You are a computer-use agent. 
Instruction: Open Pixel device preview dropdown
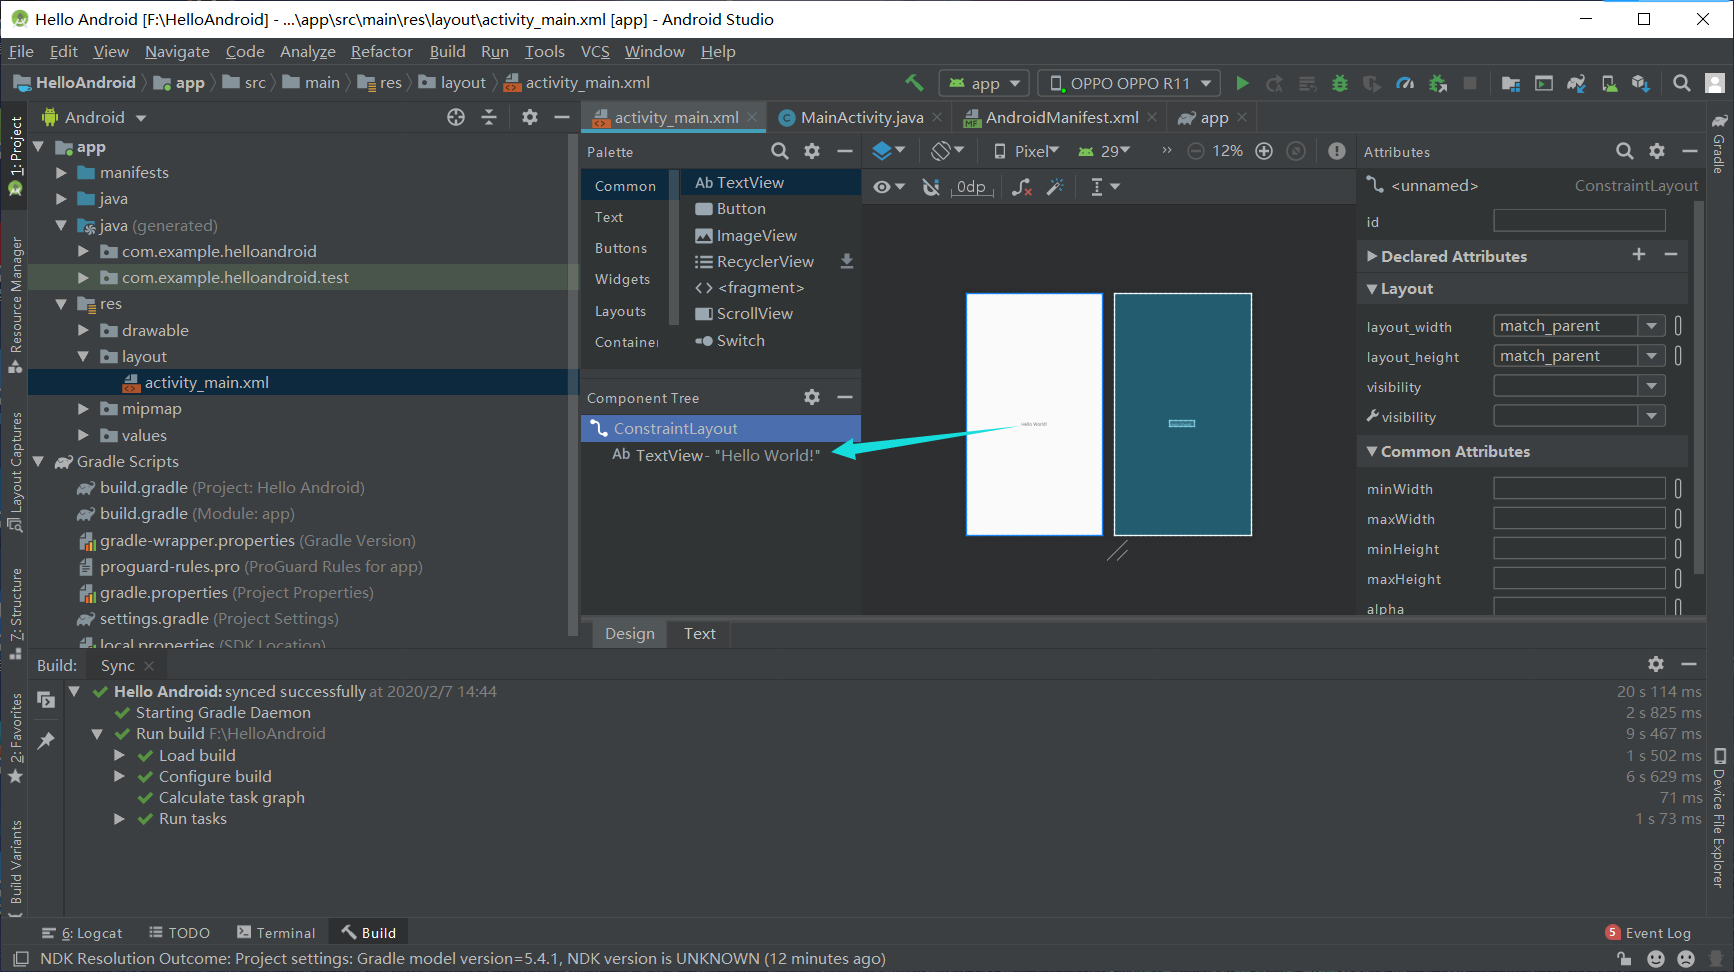1027,151
